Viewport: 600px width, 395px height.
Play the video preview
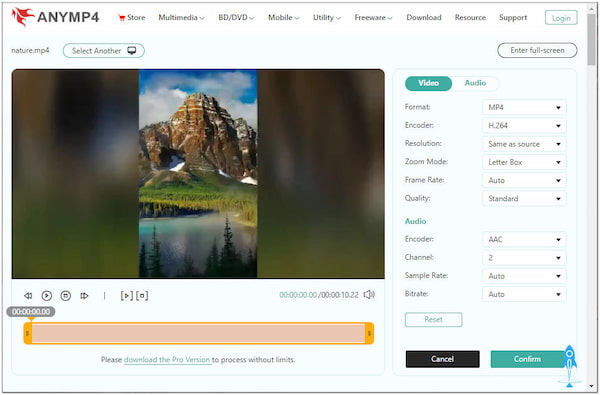pyautogui.click(x=47, y=295)
